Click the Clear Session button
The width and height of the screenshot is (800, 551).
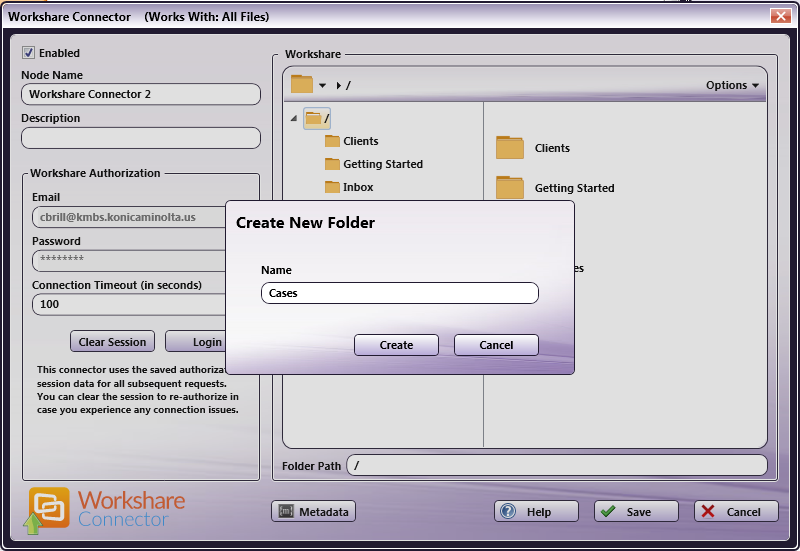(x=112, y=342)
